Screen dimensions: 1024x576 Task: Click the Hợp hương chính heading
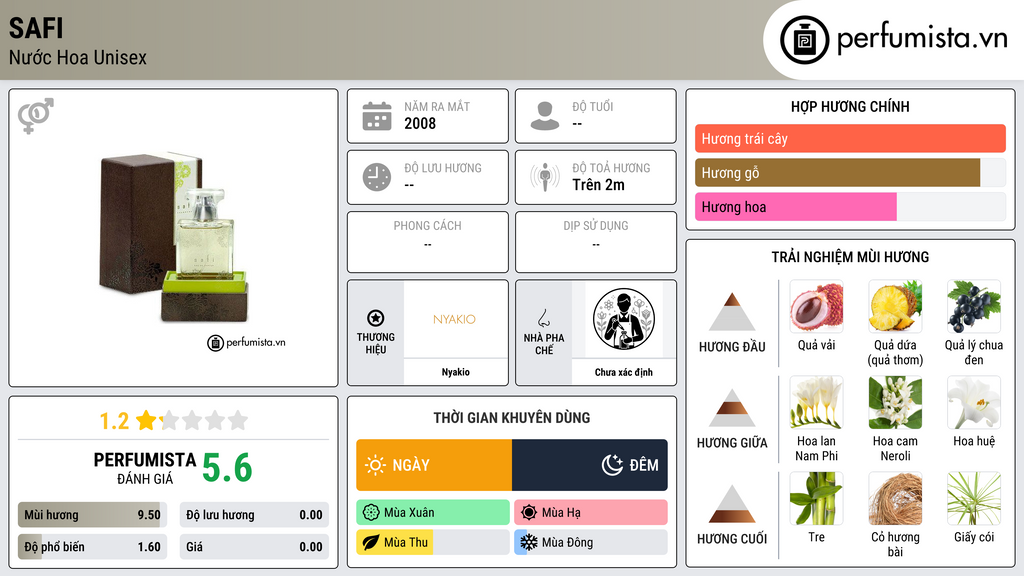(850, 106)
